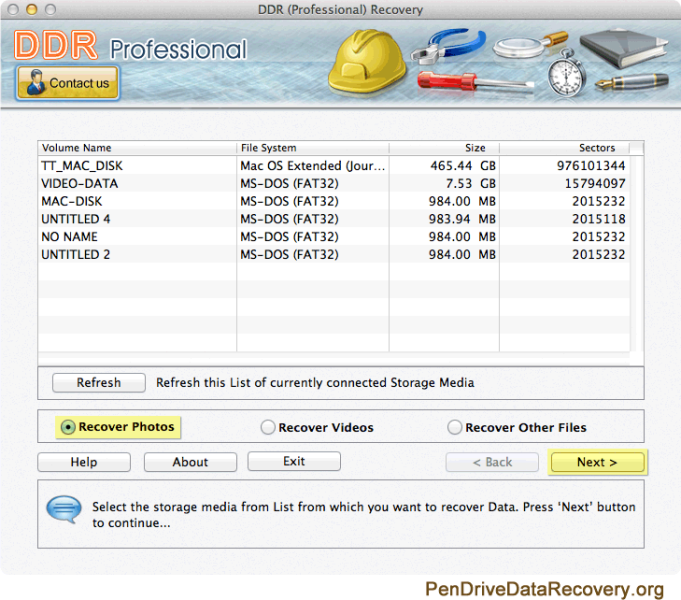Click the 2015118 sectors value
681x600 pixels.
click(x=598, y=219)
